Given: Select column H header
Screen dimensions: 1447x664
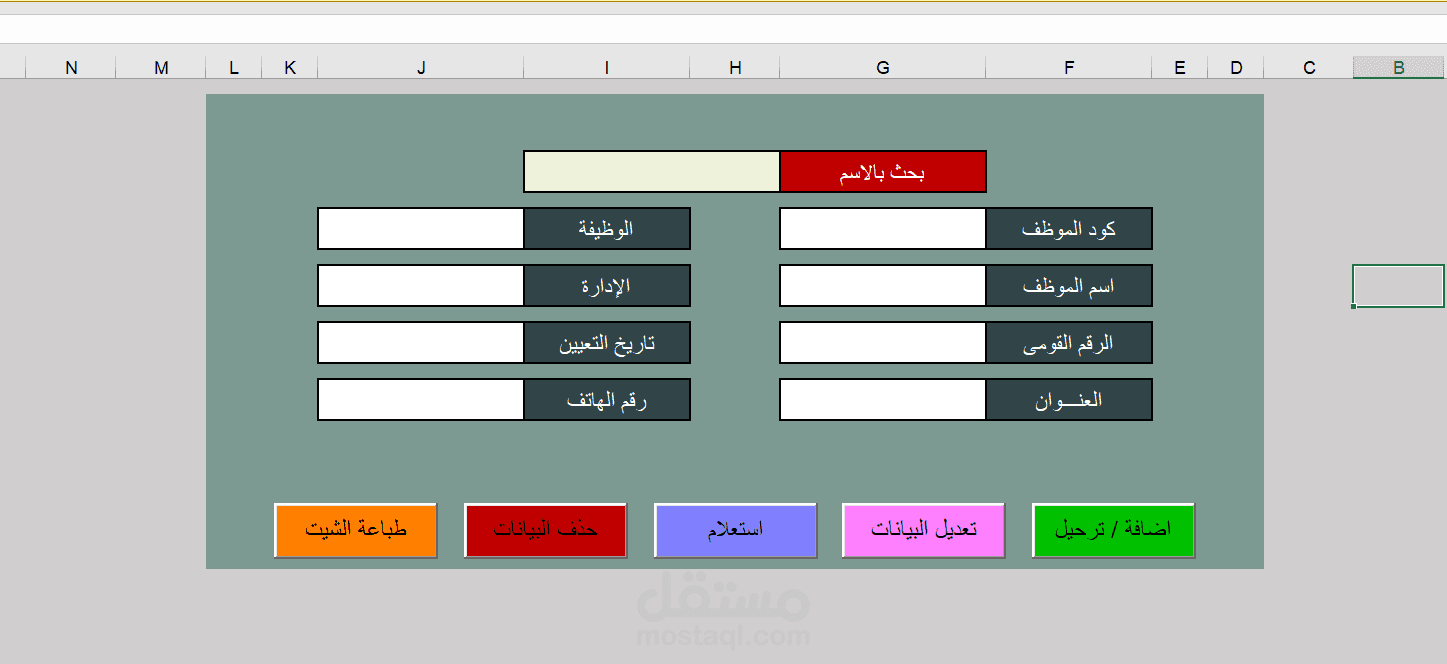Looking at the screenshot, I should click(x=735, y=67).
